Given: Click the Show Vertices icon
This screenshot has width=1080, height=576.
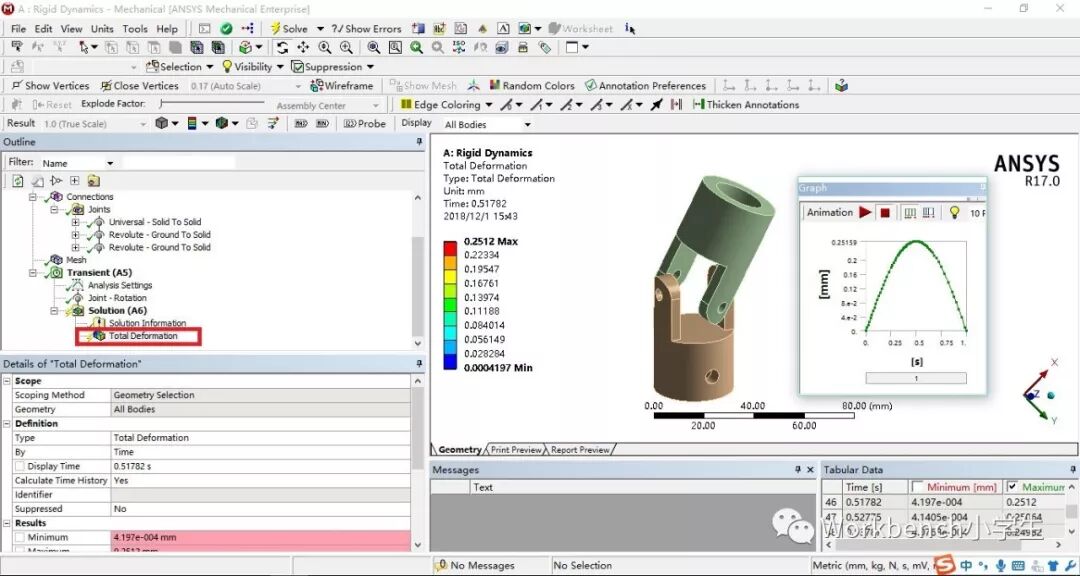Looking at the screenshot, I should 17,85.
